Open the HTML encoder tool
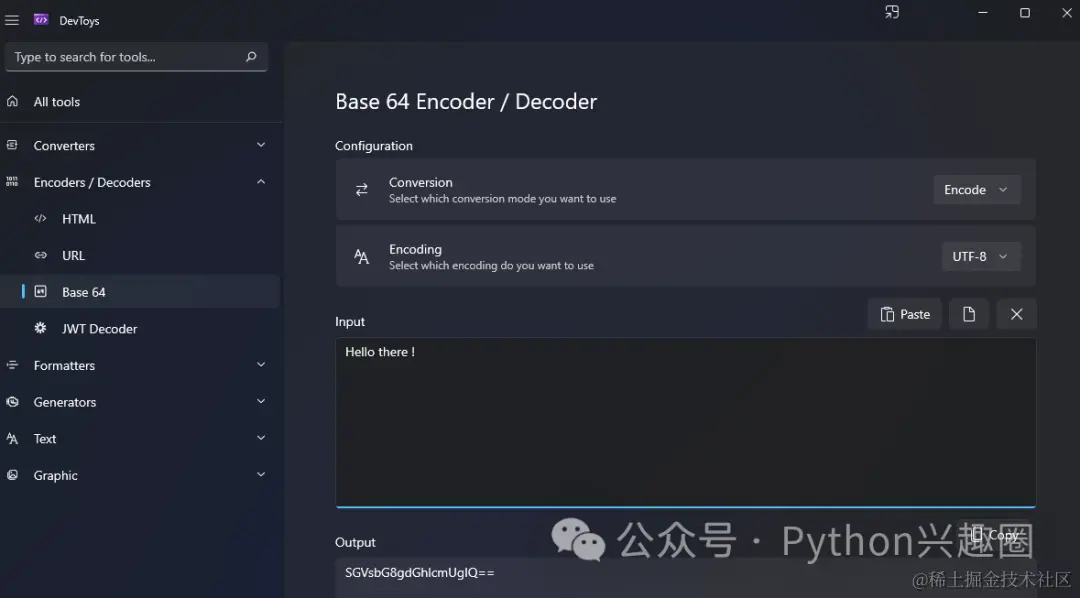1080x598 pixels. pos(141,218)
